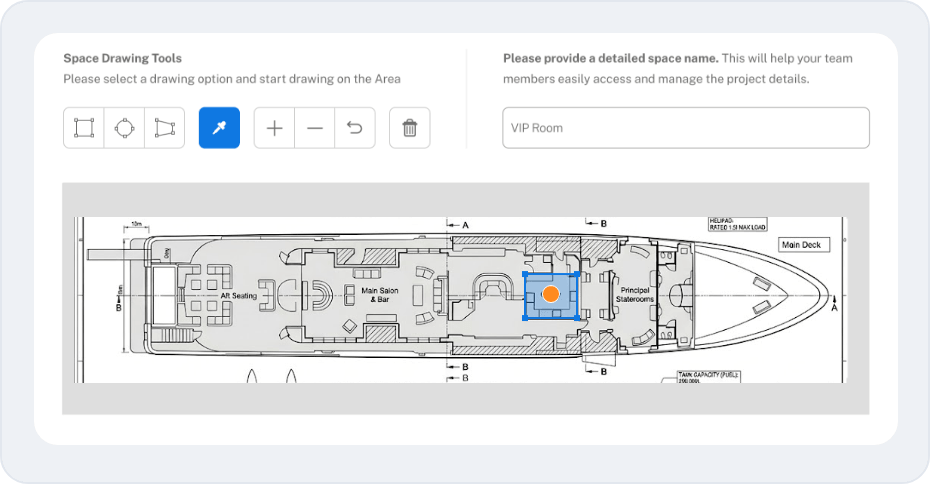Viewport: 930px width, 484px height.
Task: Click the bottom-right handle of blue selection
Action: point(577,319)
